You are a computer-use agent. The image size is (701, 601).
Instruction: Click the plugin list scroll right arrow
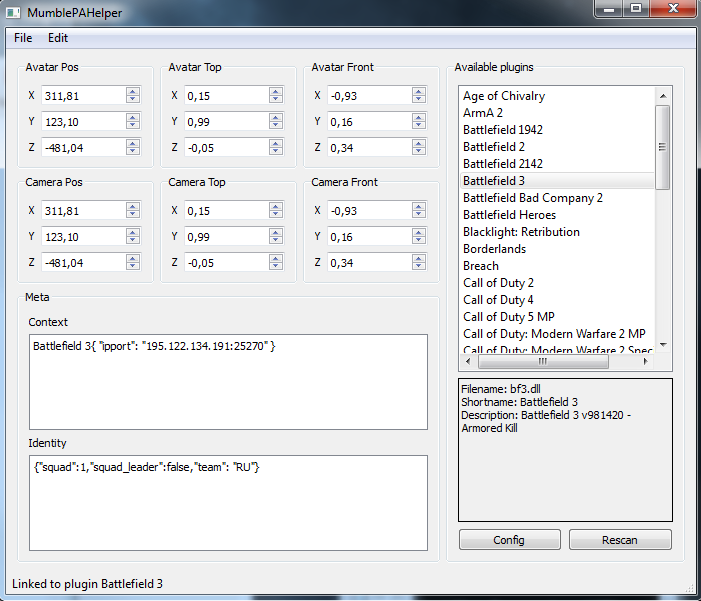coord(646,361)
